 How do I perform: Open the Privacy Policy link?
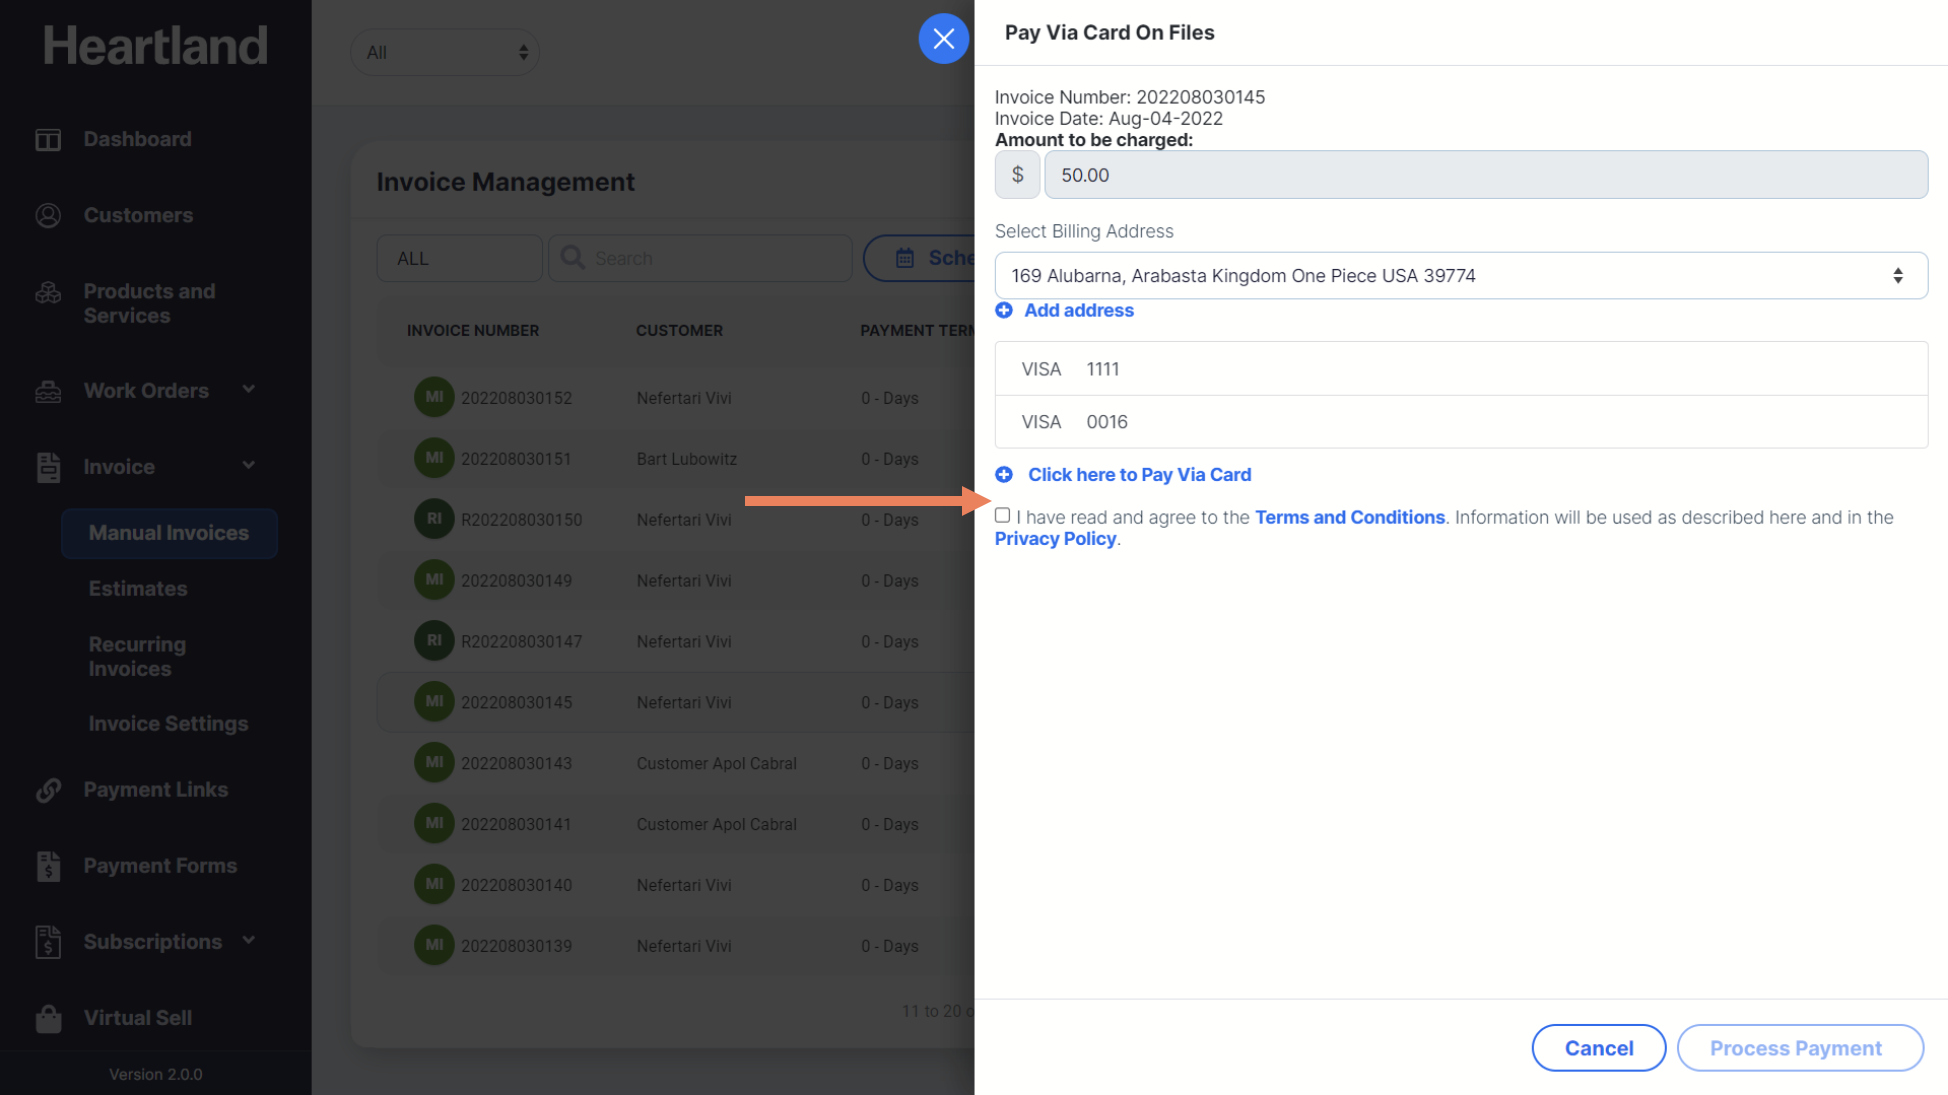click(1055, 539)
